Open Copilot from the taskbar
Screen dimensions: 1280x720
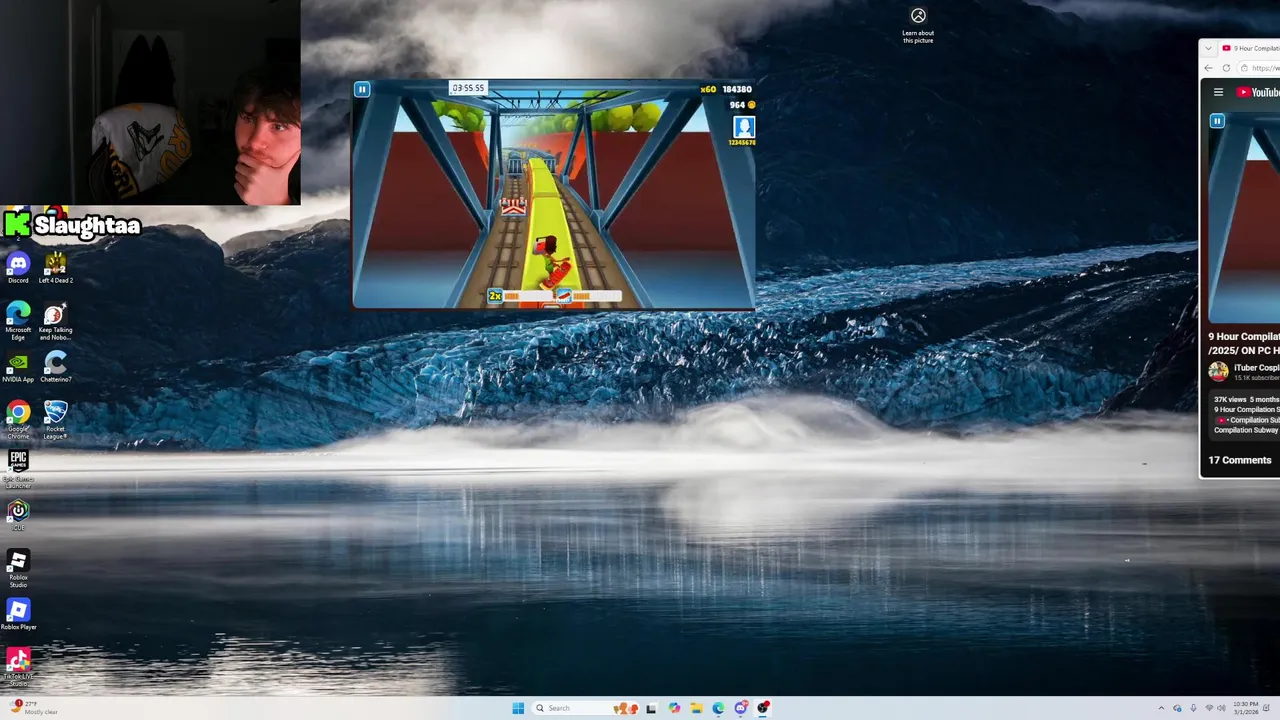click(674, 708)
